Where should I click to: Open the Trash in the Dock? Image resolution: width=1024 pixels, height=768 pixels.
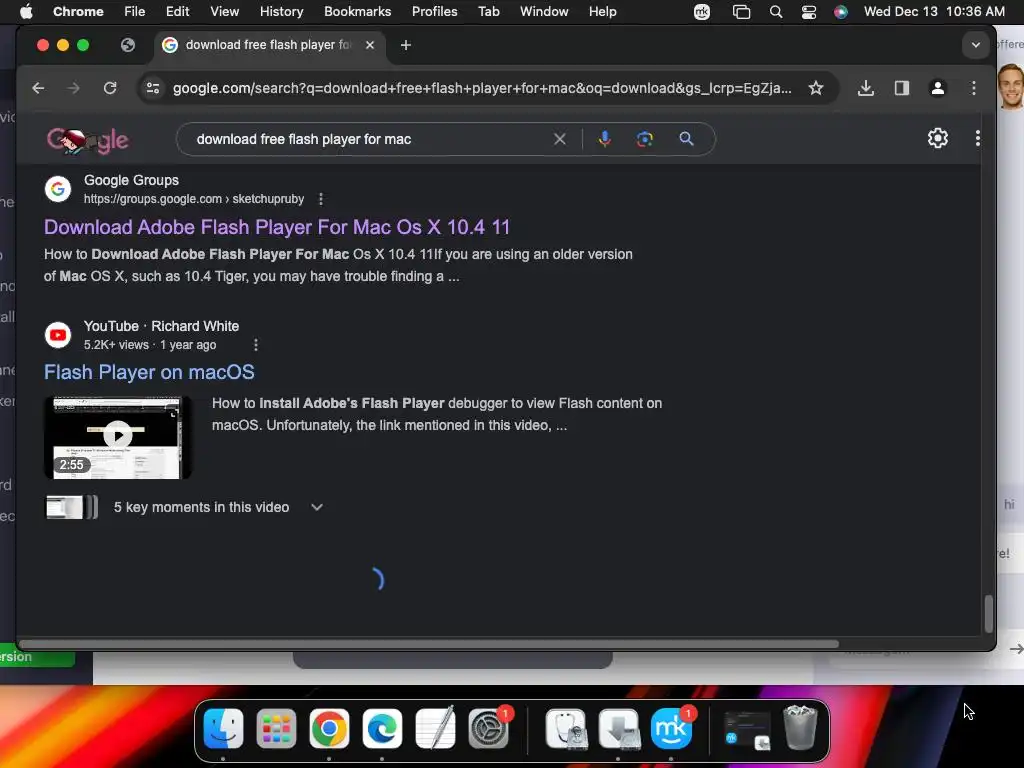[x=800, y=728]
